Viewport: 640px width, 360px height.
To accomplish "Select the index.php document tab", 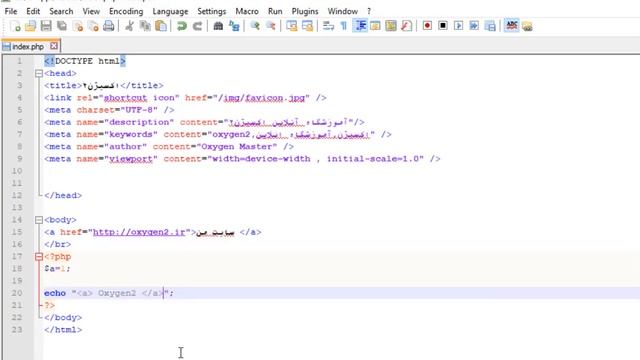I will (27, 47).
